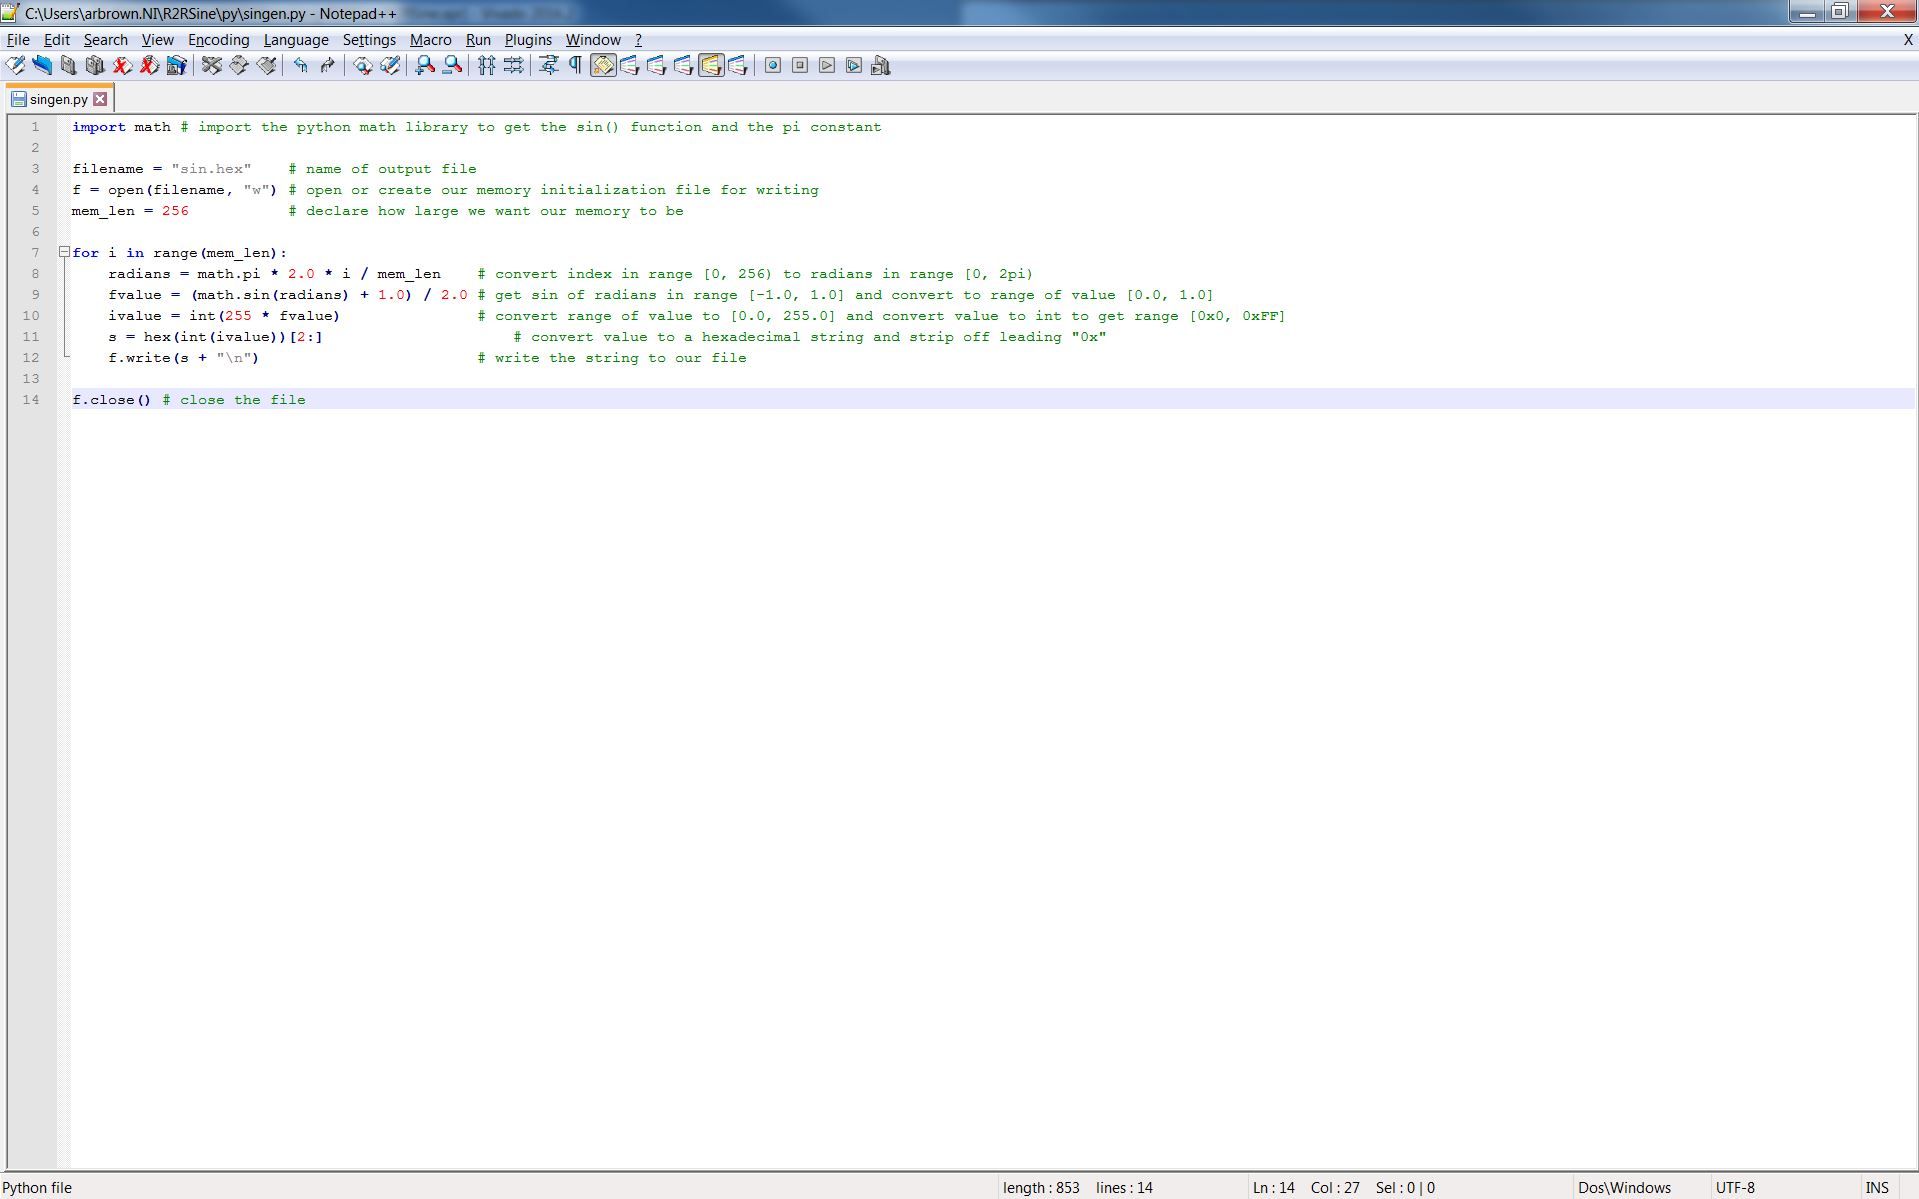
Task: Open the Language menu
Action: pos(296,40)
